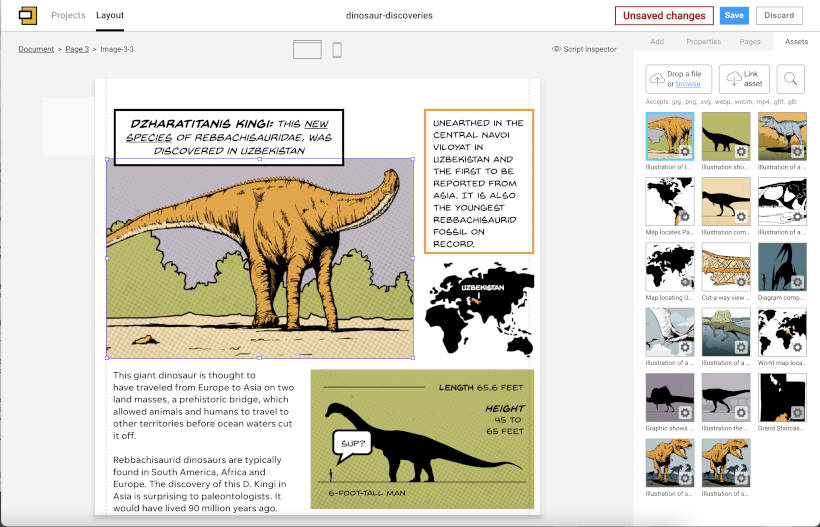
Task: Open gear settings for 'Grand Staircas...' asset
Action: click(x=796, y=413)
